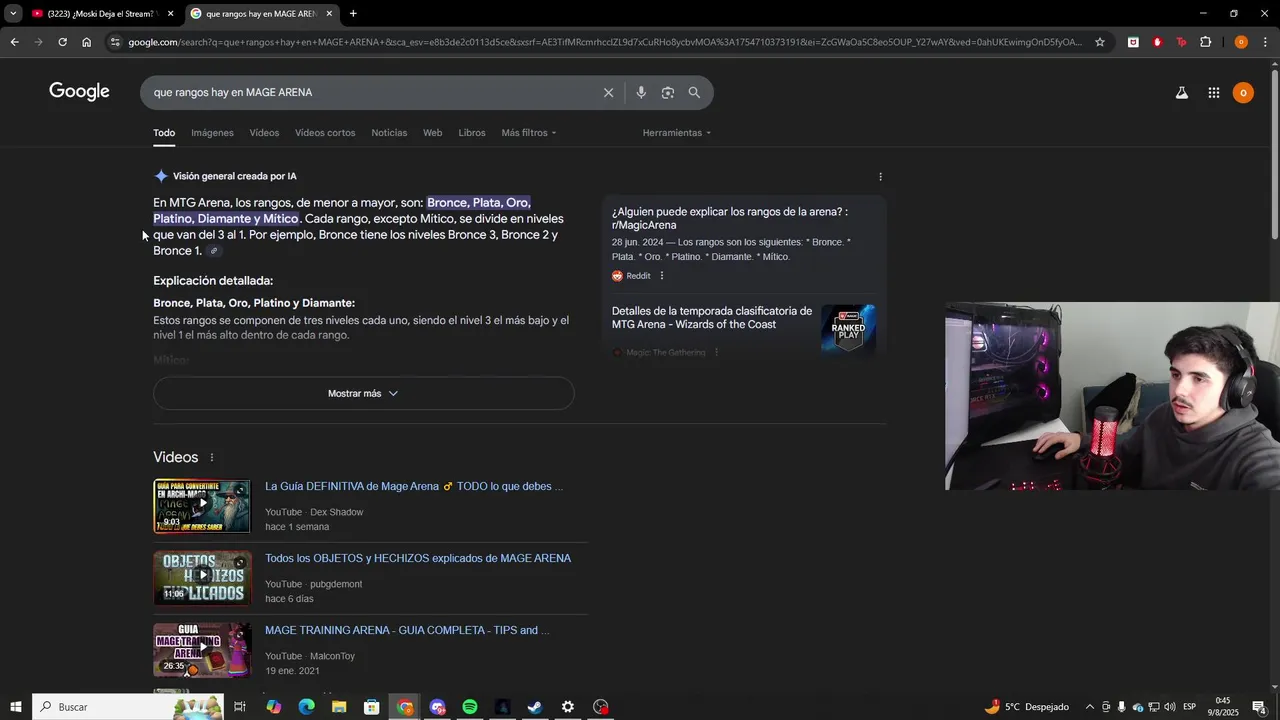
Task: Open more options for the Reddit source
Action: (x=661, y=276)
